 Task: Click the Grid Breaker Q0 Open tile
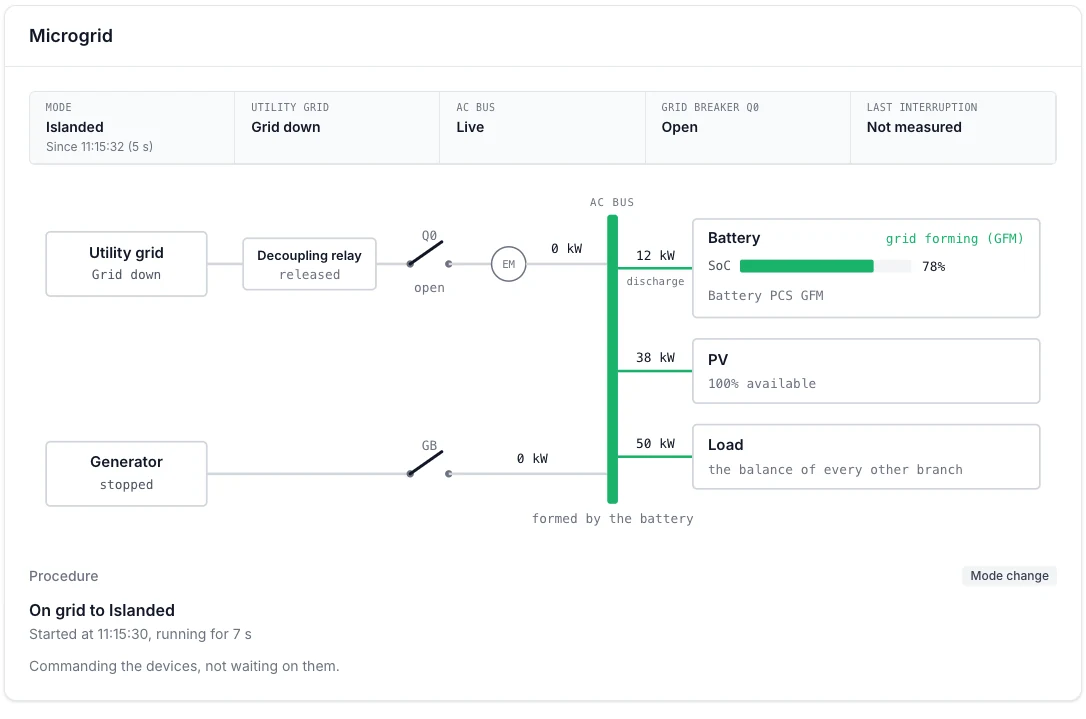pyautogui.click(x=747, y=127)
